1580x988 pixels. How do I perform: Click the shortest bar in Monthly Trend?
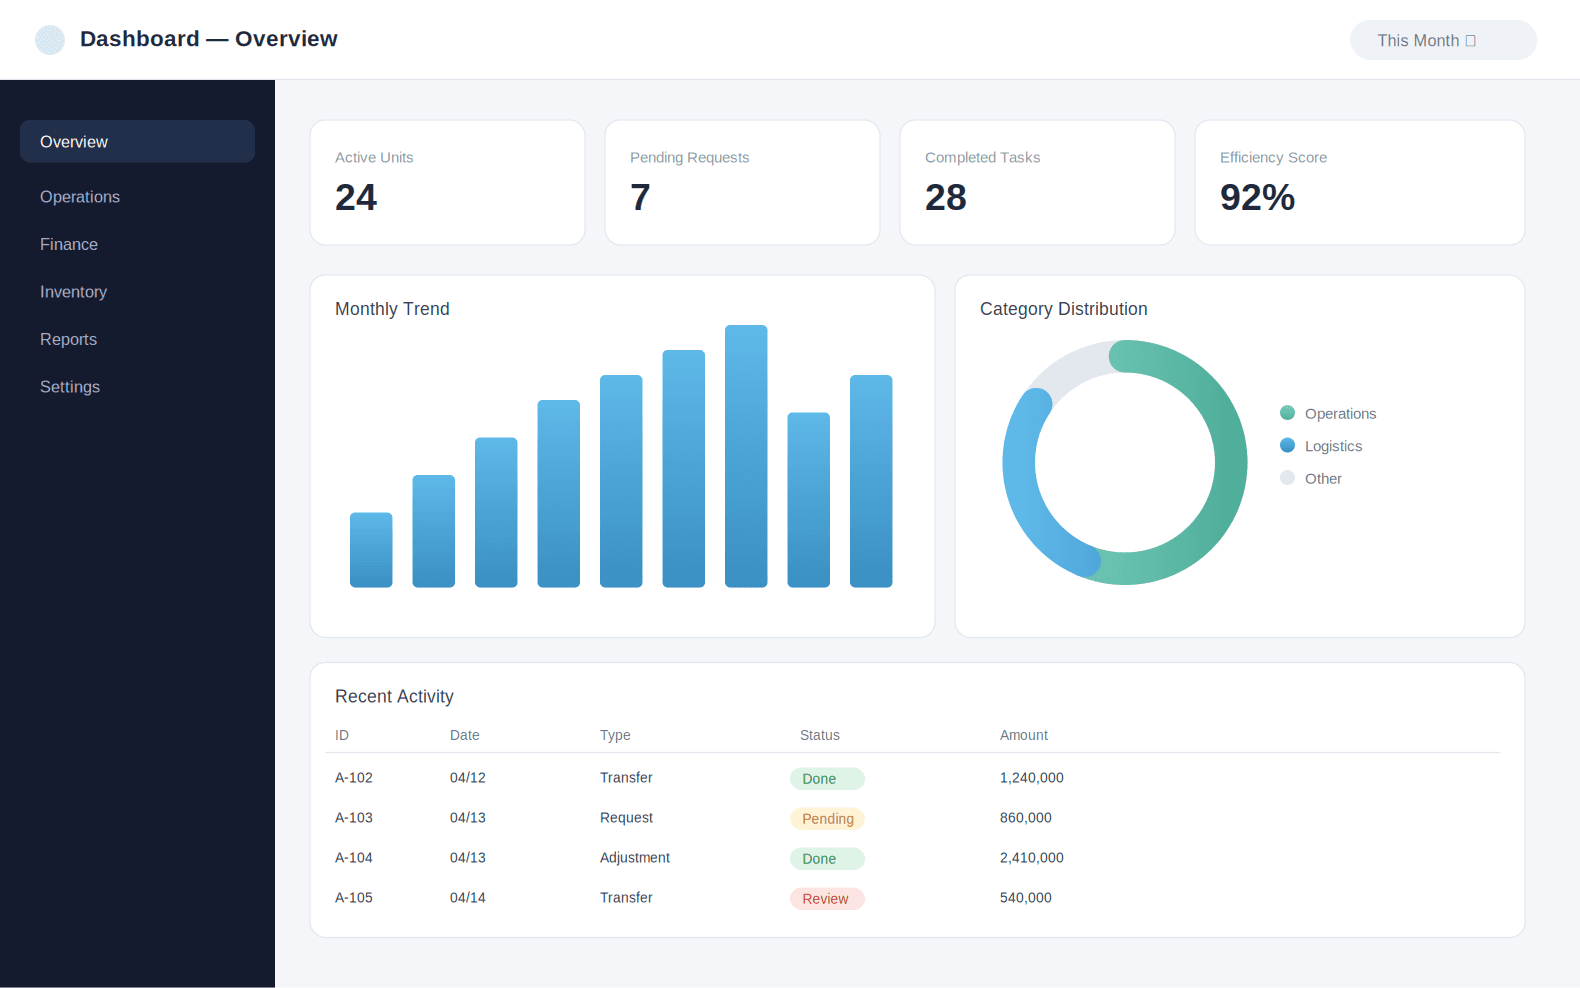(371, 550)
